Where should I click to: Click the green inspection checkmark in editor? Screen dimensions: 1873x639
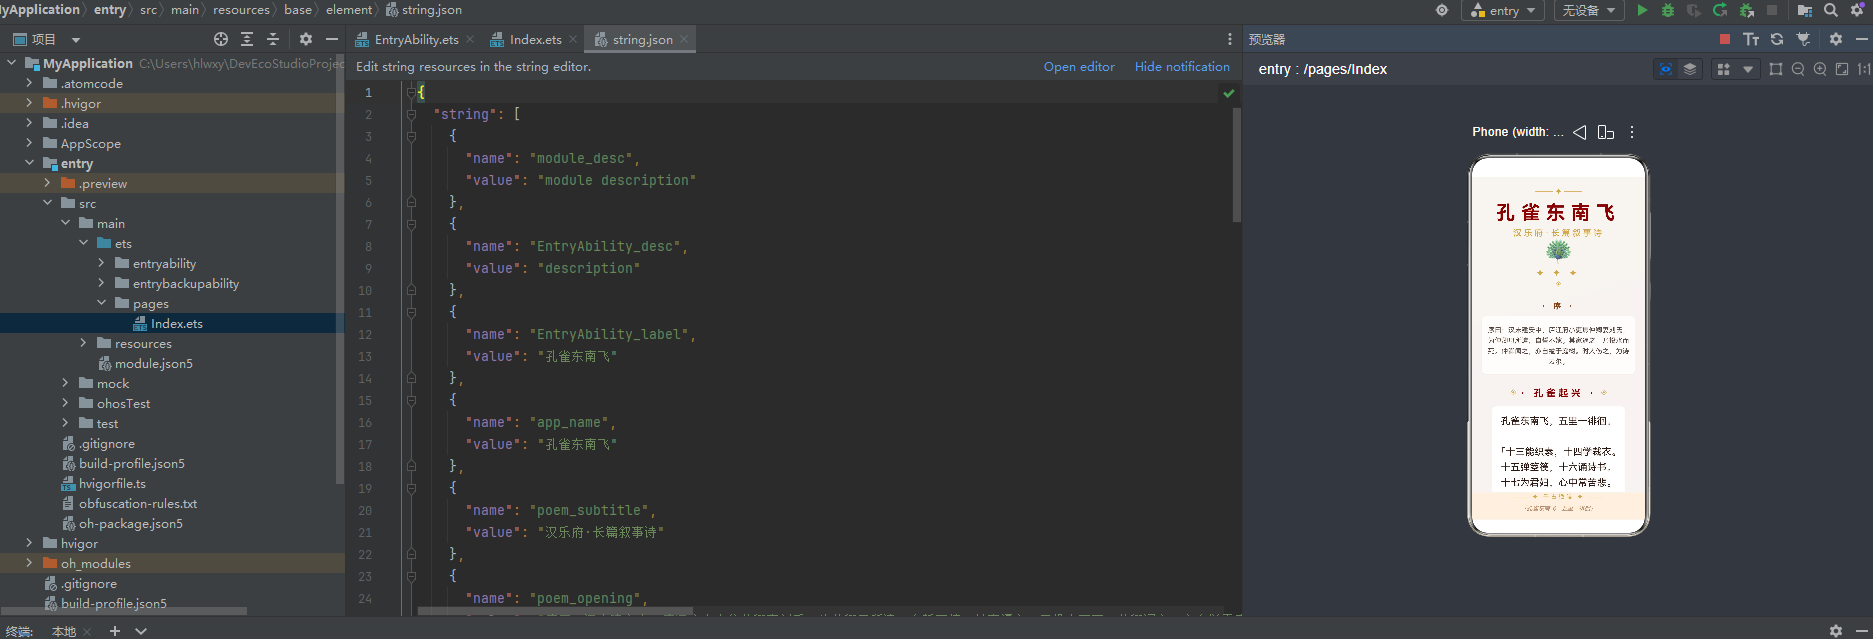(1229, 93)
